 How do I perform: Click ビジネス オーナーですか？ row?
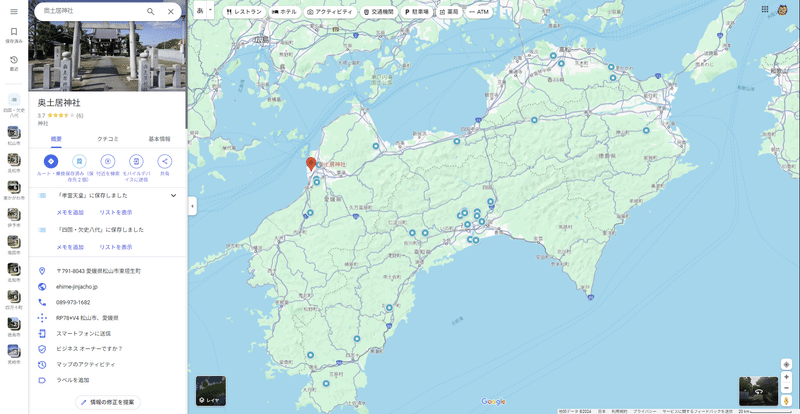108,349
